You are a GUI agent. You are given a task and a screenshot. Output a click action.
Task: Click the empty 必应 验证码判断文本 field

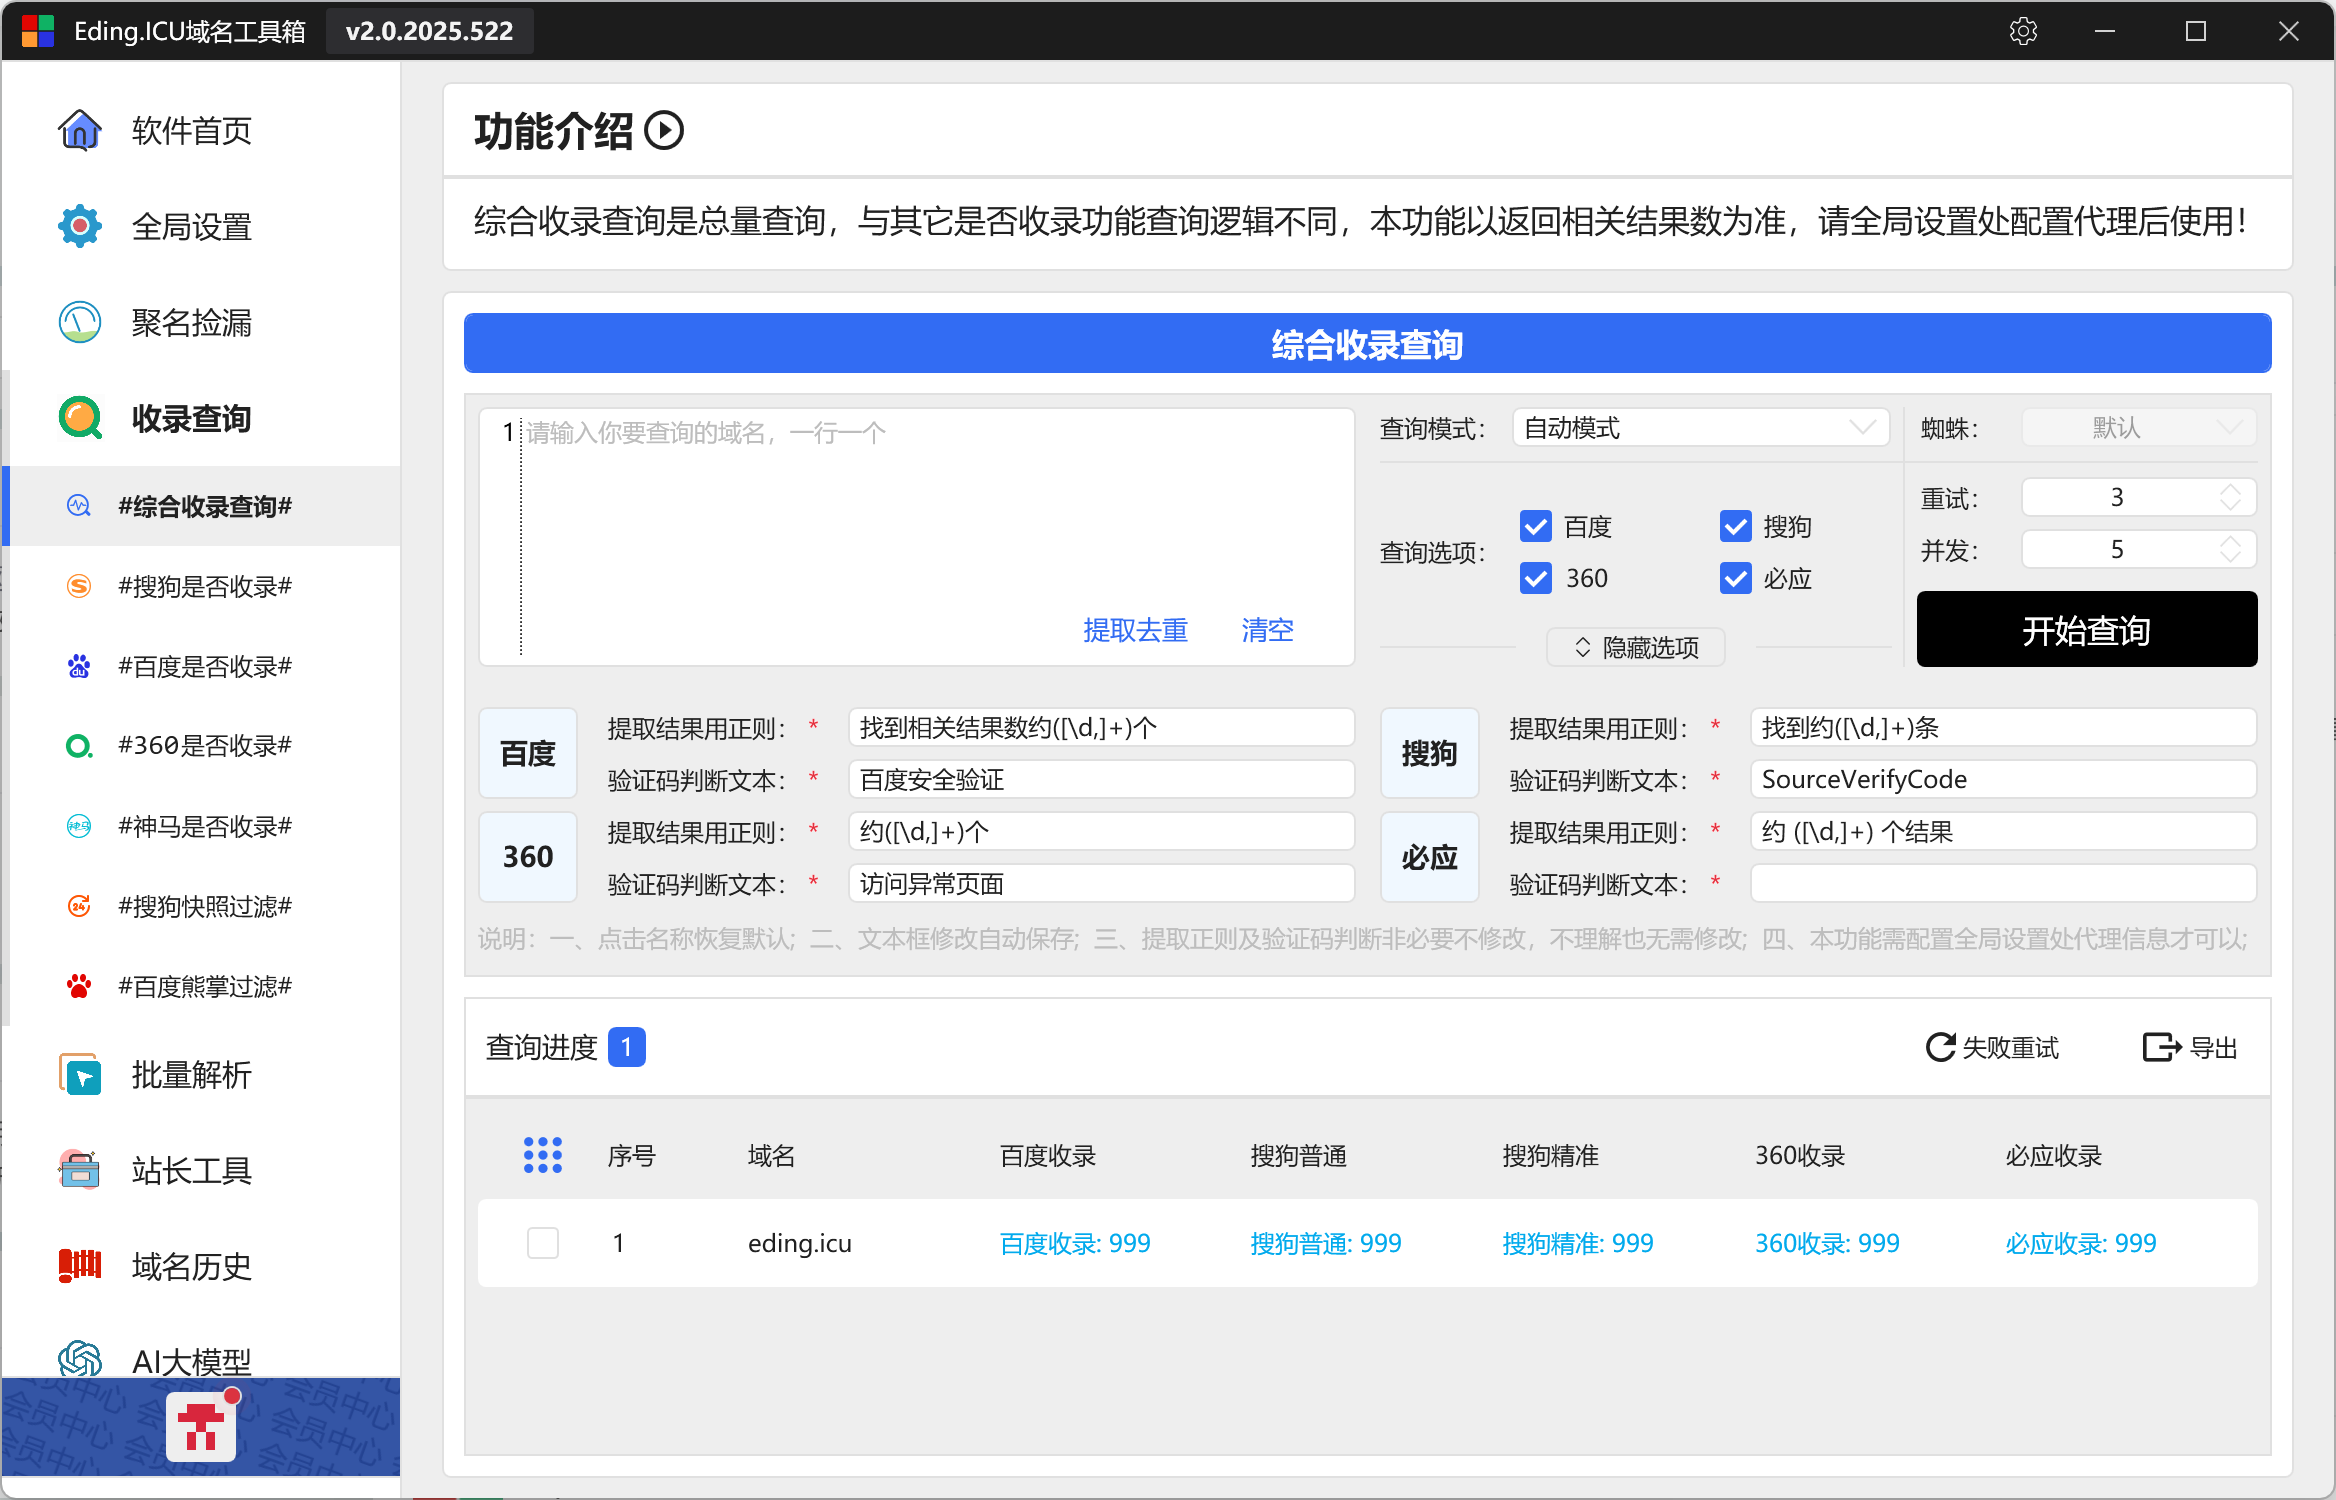coord(2003,883)
